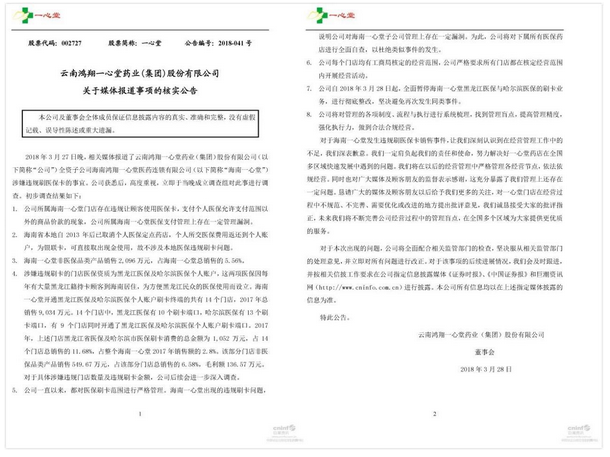
Task: Click the 董事会 signature line
Action: pos(484,352)
